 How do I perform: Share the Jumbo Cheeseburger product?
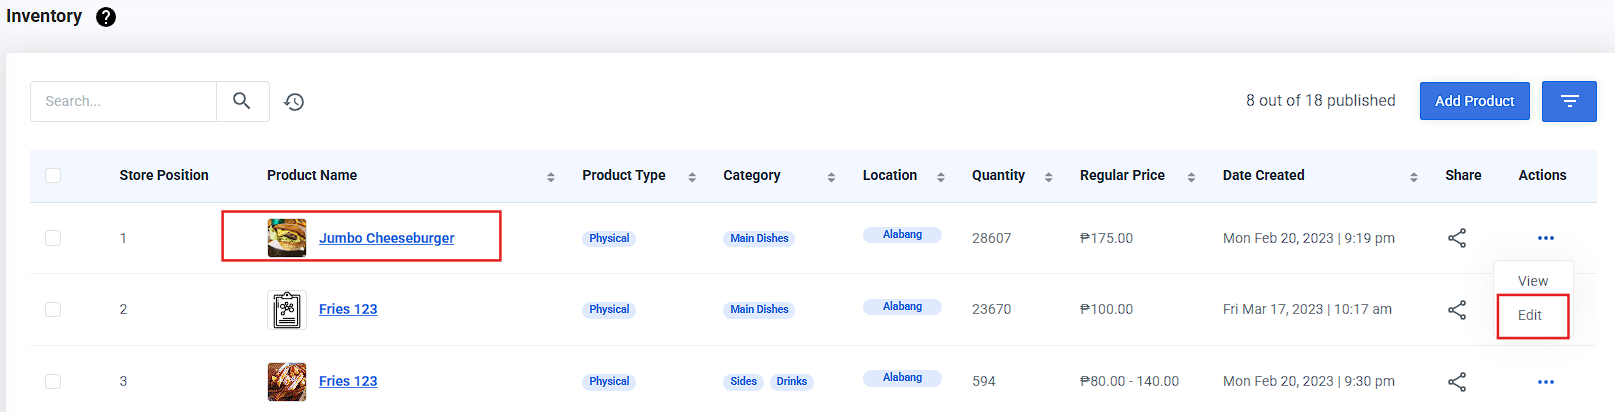pos(1457,238)
